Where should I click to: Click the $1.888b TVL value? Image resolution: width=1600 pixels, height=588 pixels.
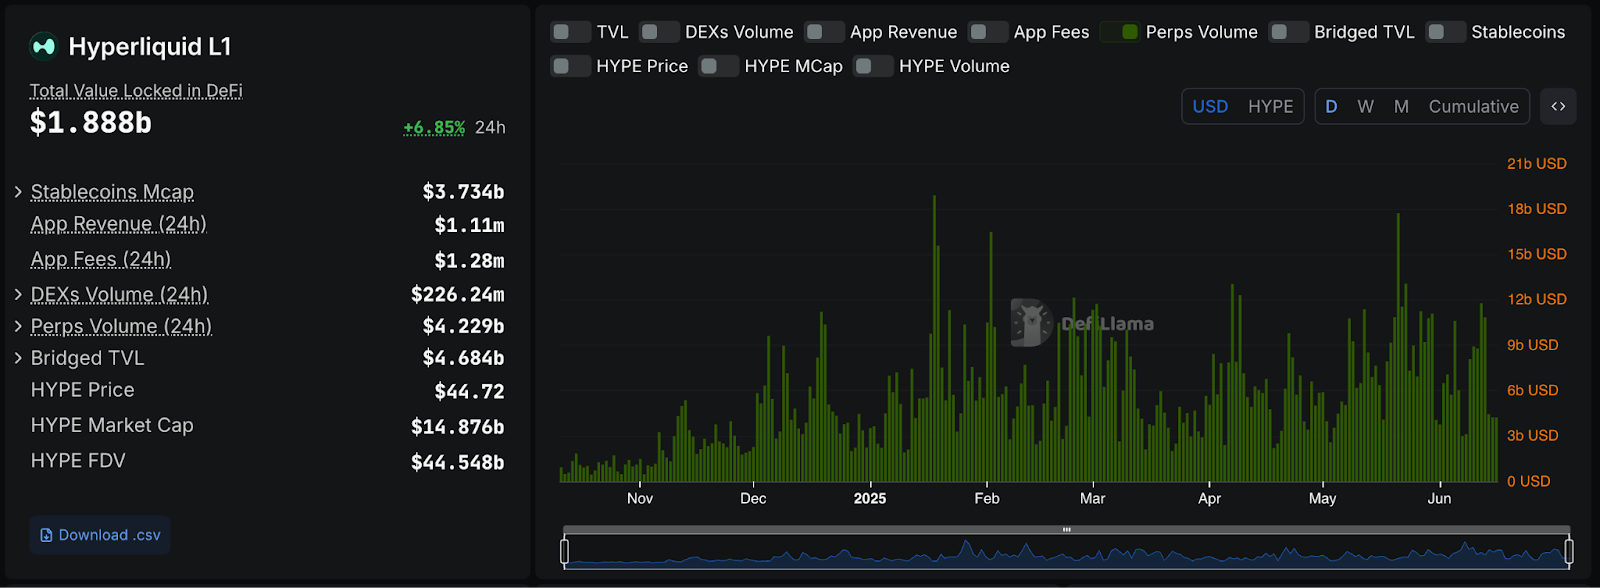(91, 122)
